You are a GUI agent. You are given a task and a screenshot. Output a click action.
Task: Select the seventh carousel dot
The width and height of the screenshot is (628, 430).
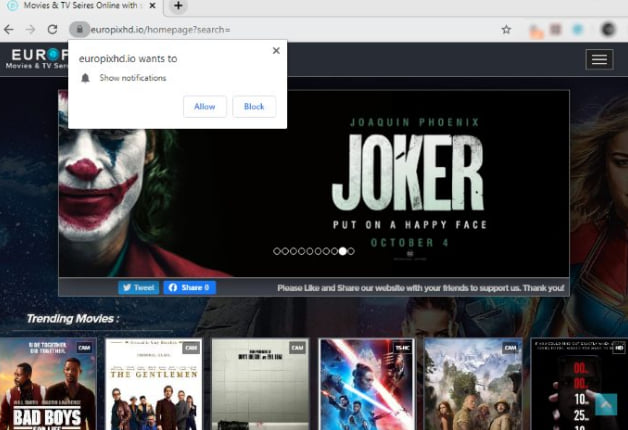pos(326,251)
